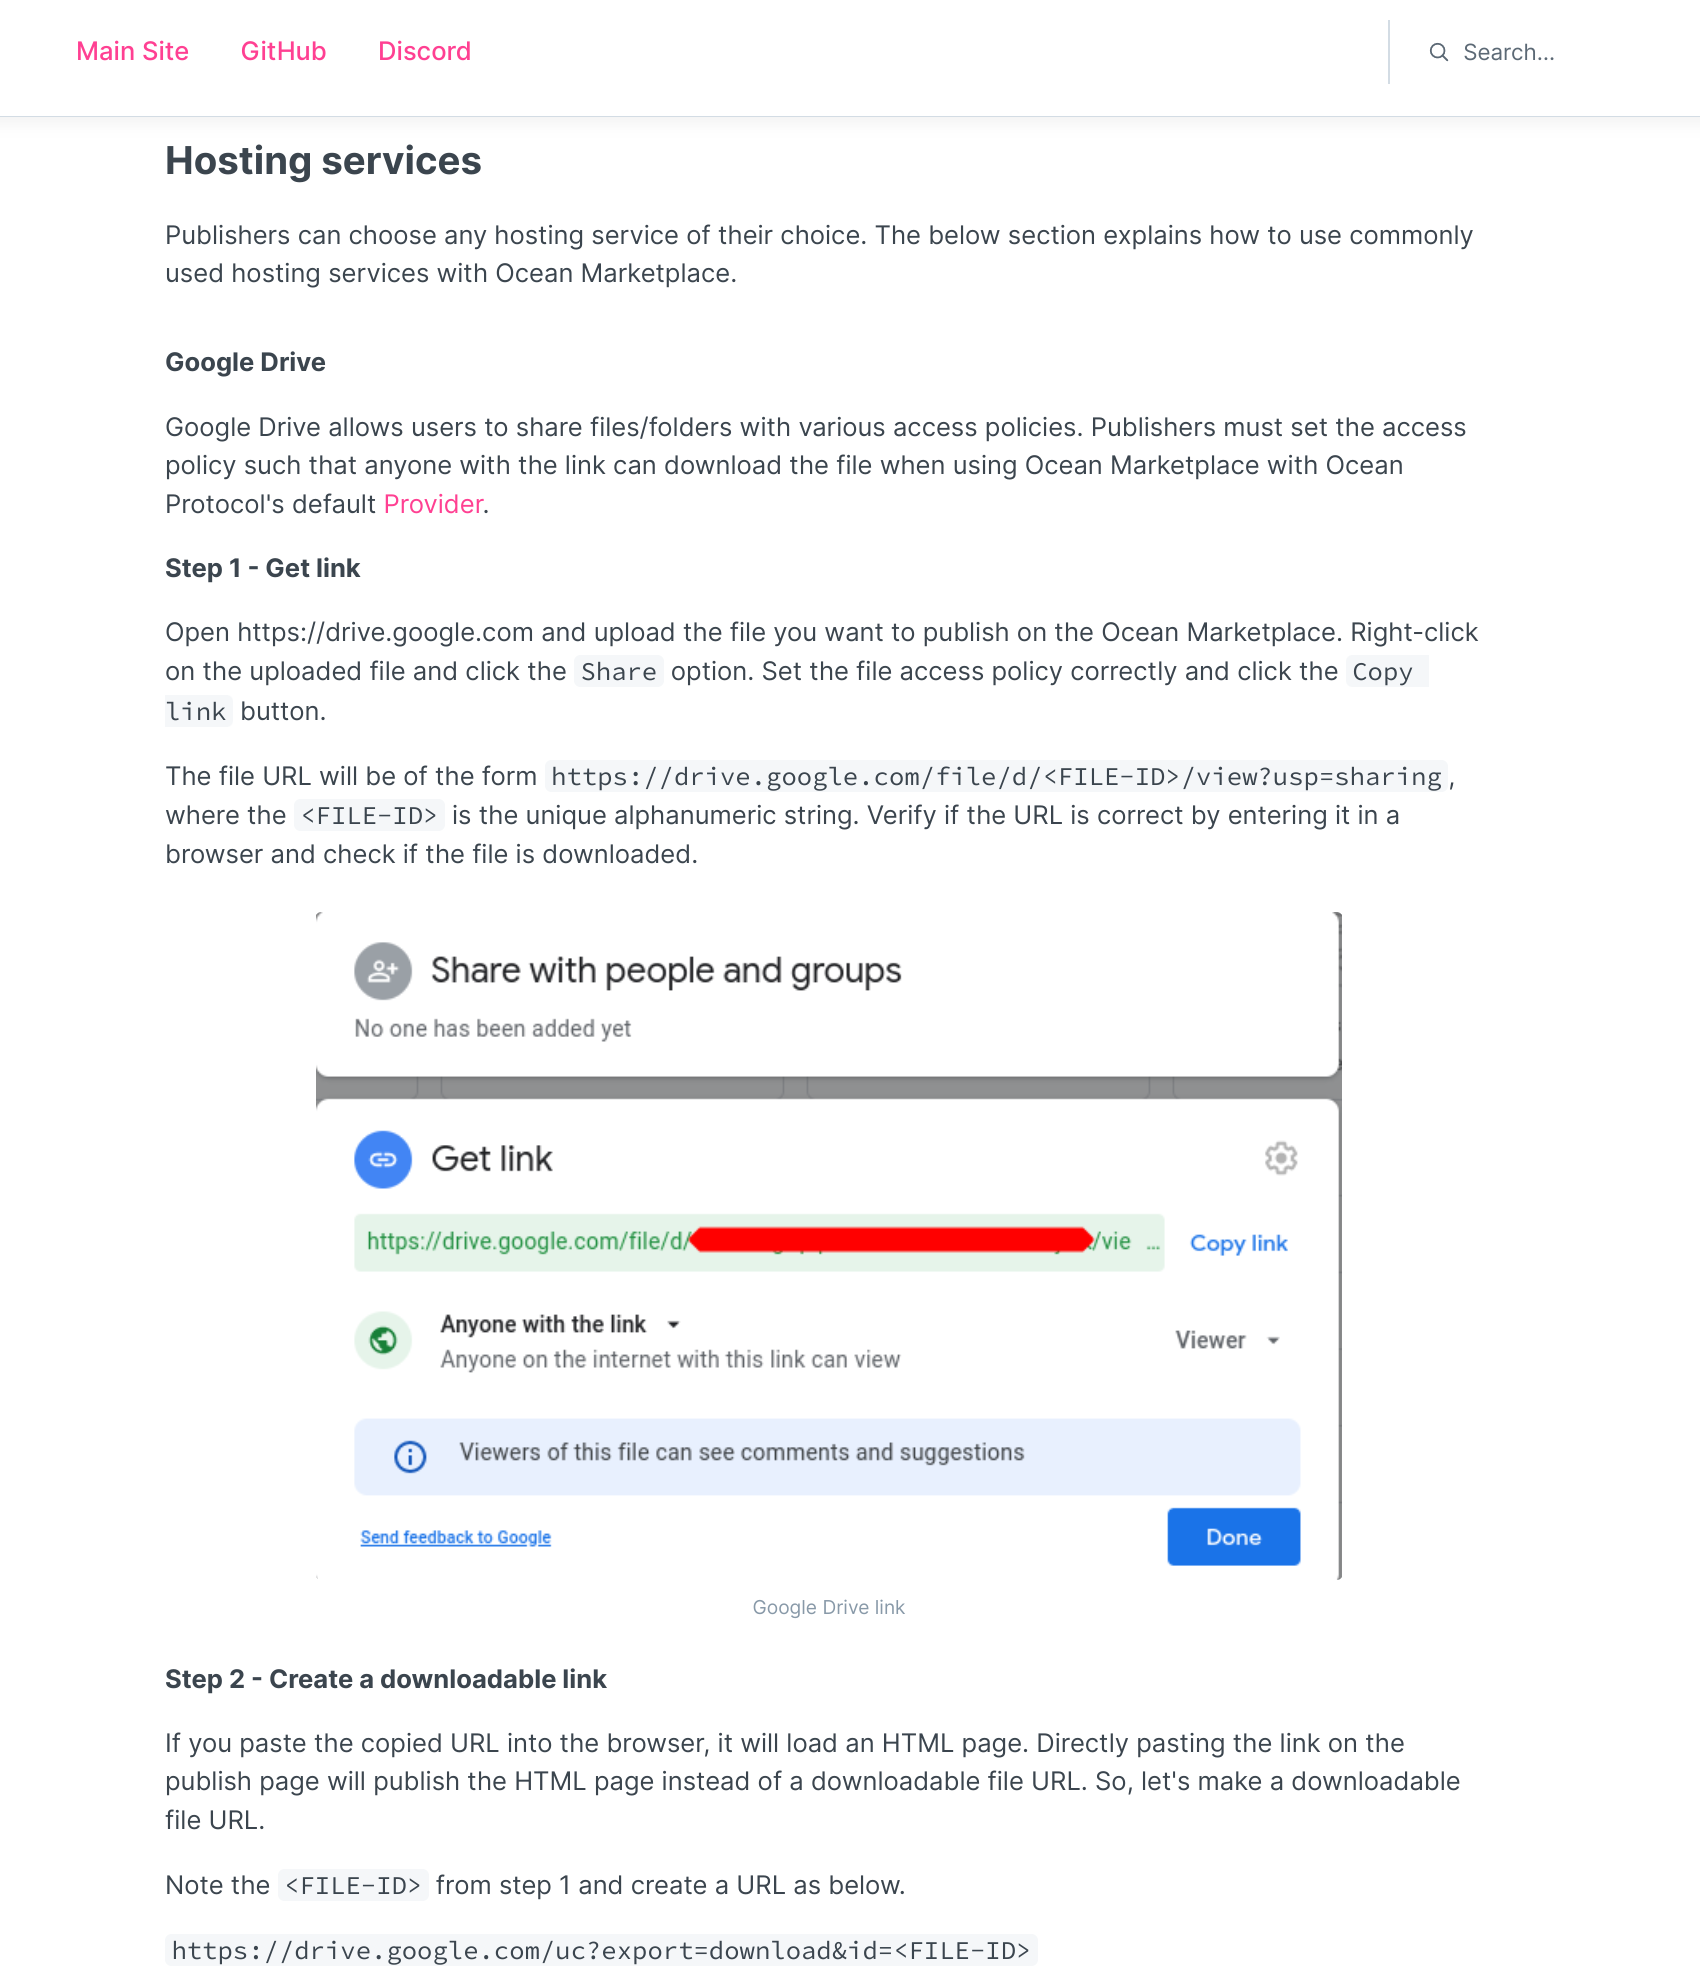Open the Main Site navigation item
This screenshot has width=1700, height=1978.
(132, 51)
